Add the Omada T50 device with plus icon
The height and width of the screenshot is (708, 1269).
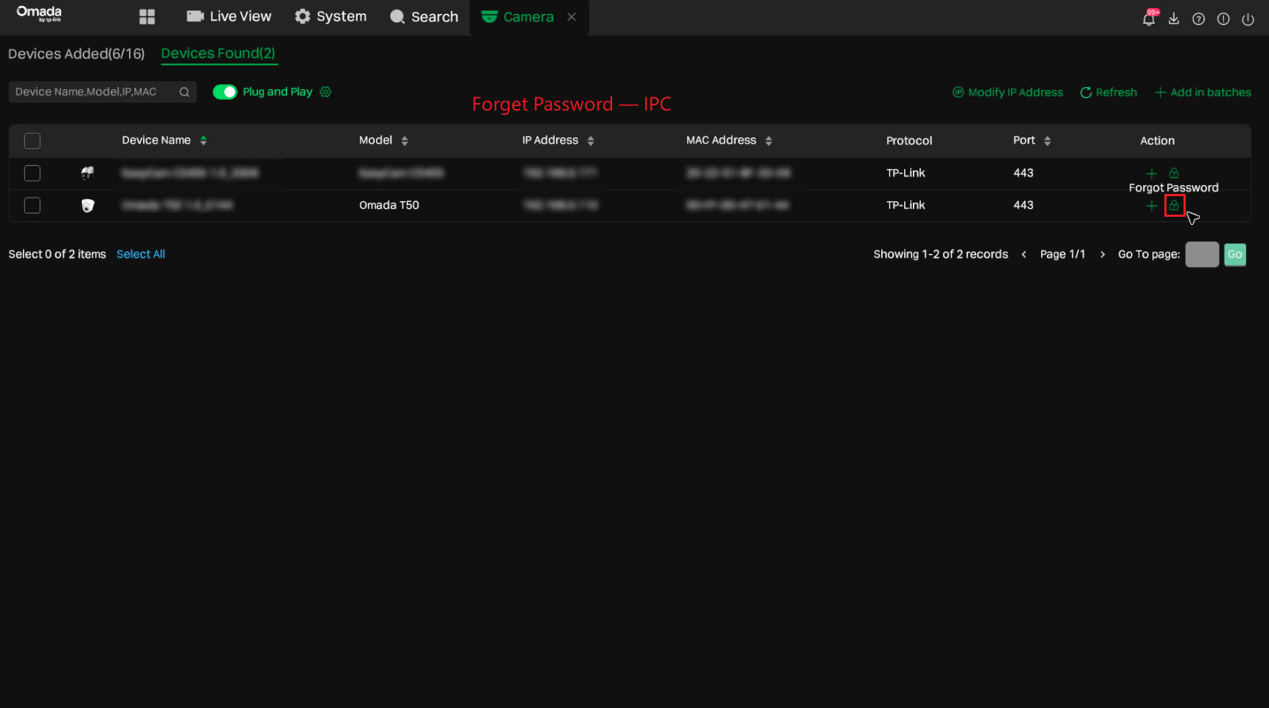pos(1151,206)
